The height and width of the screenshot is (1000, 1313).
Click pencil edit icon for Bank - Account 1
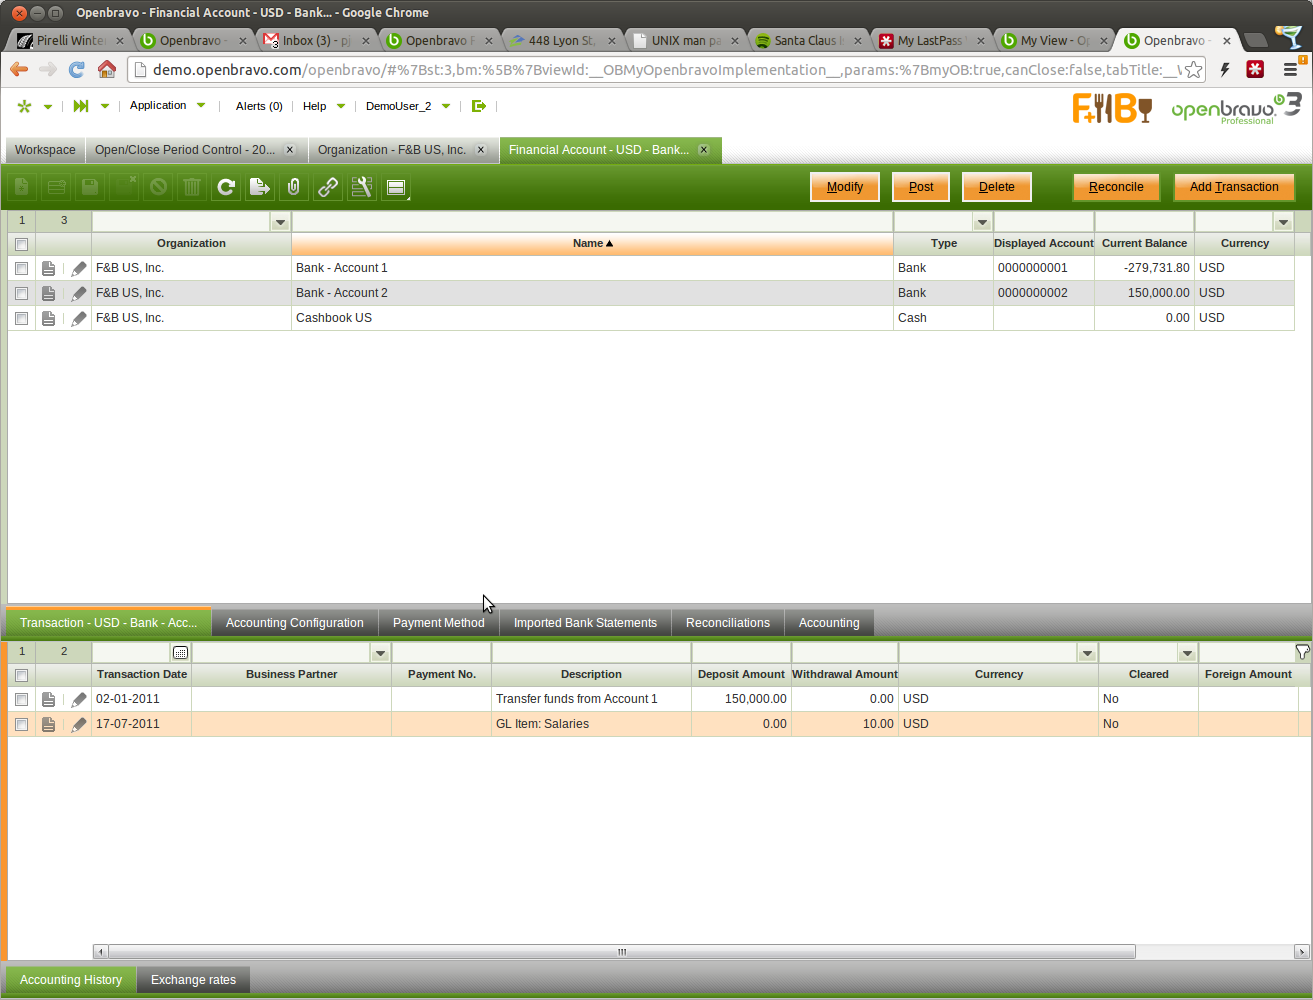79,268
